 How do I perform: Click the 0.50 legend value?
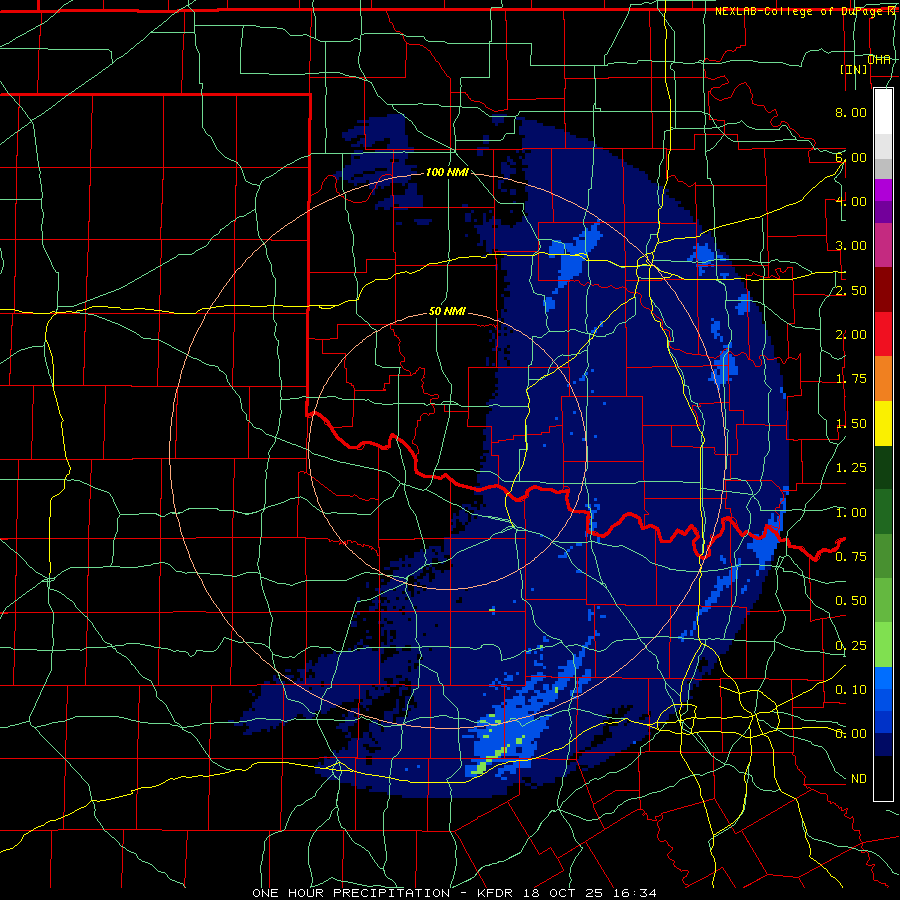pyautogui.click(x=851, y=601)
